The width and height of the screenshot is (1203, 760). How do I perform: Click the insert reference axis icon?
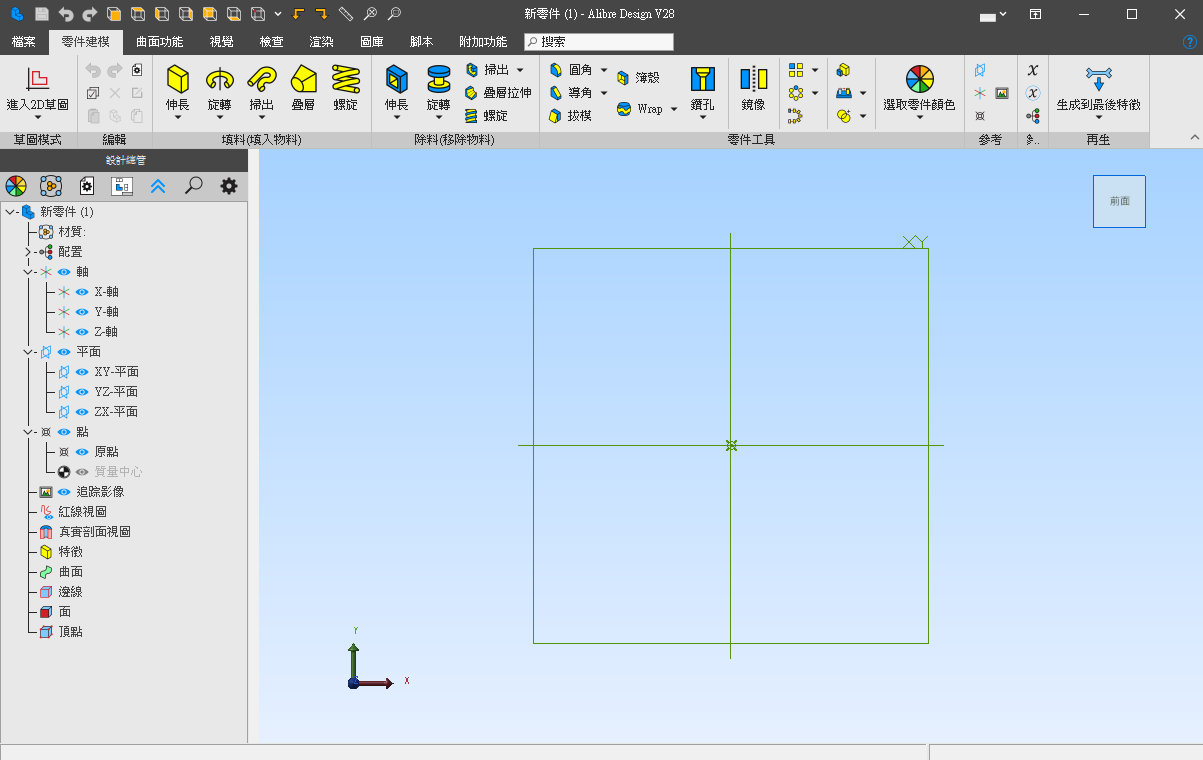click(980, 93)
